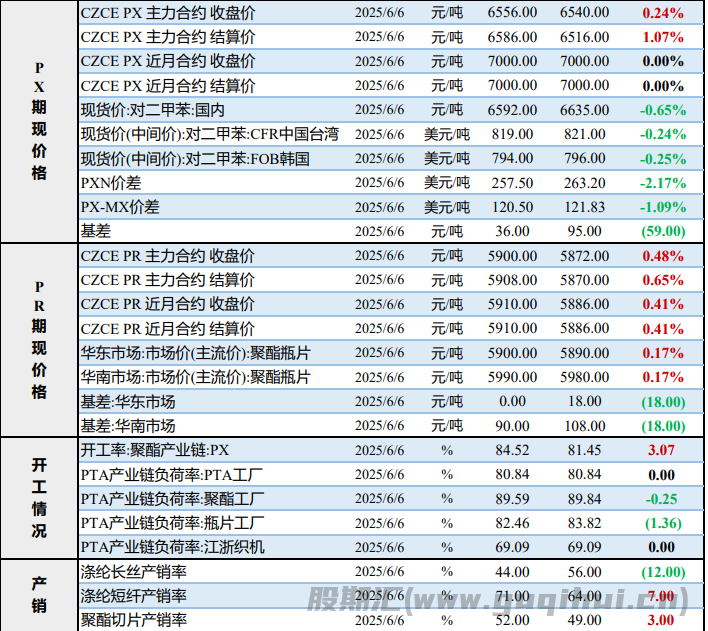This screenshot has height=631, width=708.
Task: Select the 华东市场 聚酯瓶片 market price label
Action: click(x=194, y=353)
